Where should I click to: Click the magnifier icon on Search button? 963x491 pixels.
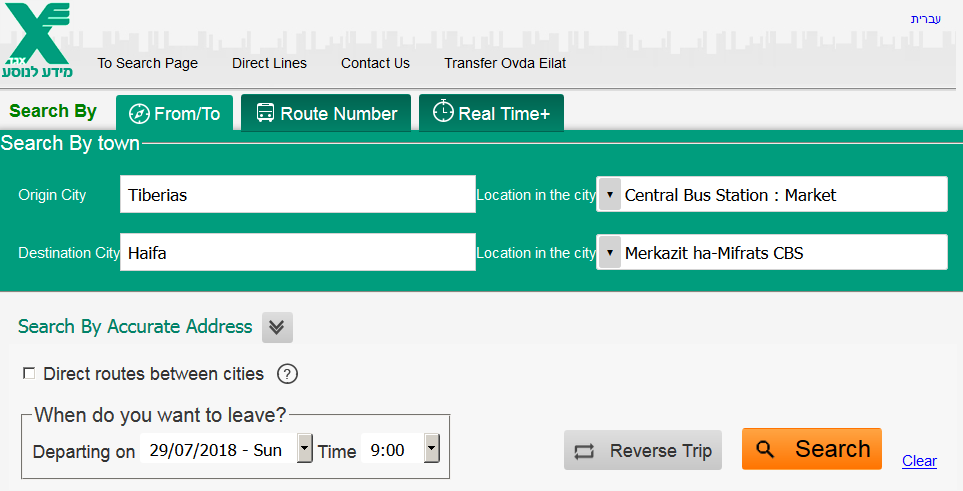pos(766,449)
